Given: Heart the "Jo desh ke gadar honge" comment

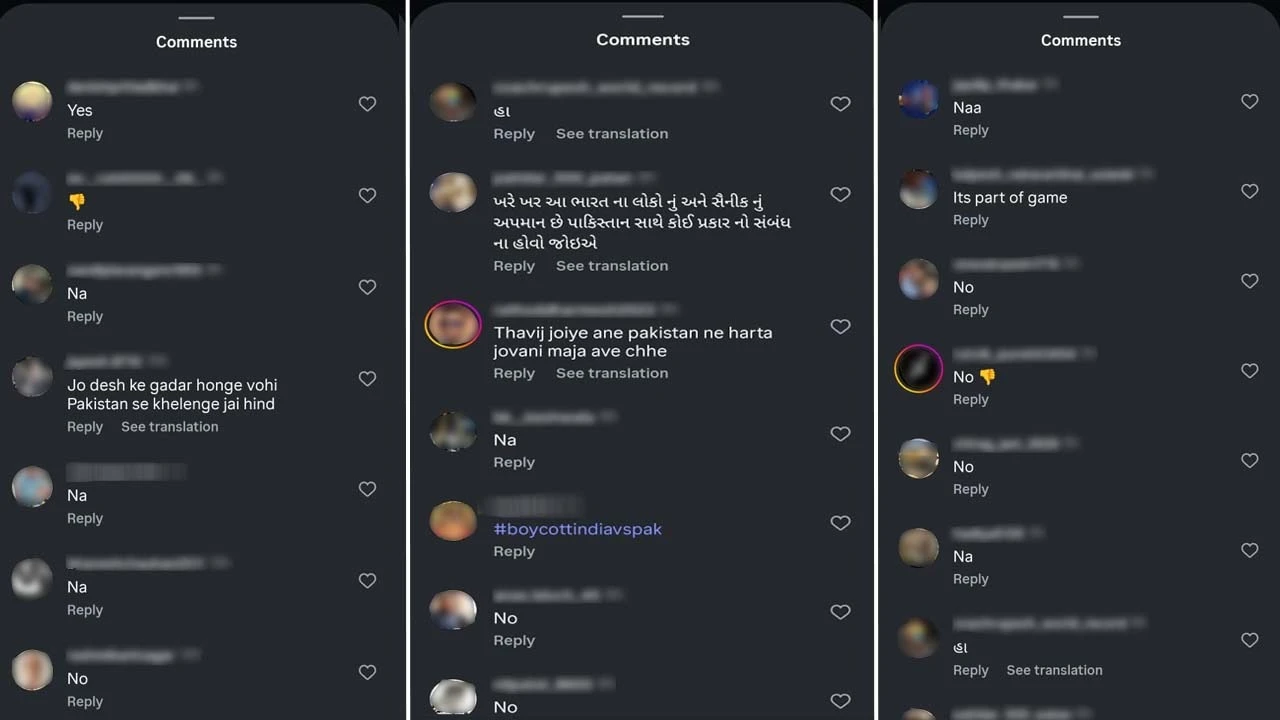Looking at the screenshot, I should coord(367,379).
